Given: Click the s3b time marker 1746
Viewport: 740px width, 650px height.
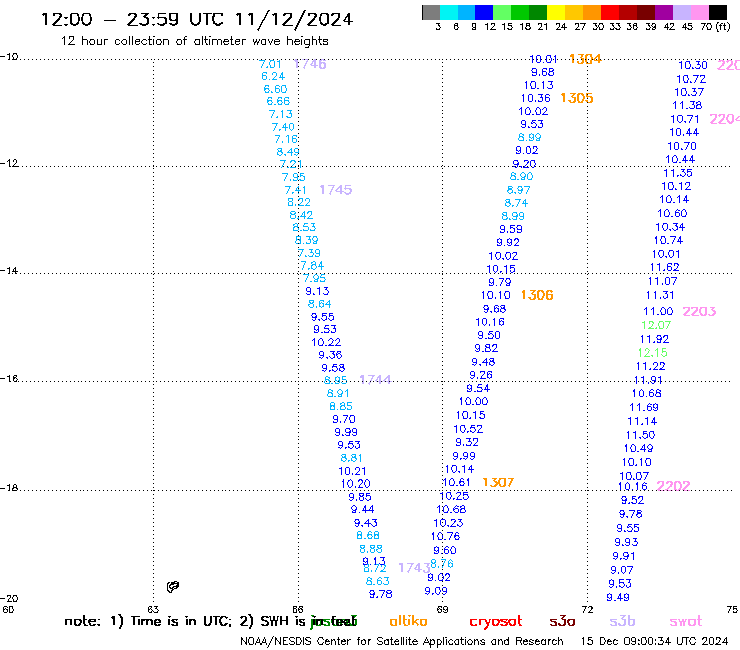Looking at the screenshot, I should [310, 64].
